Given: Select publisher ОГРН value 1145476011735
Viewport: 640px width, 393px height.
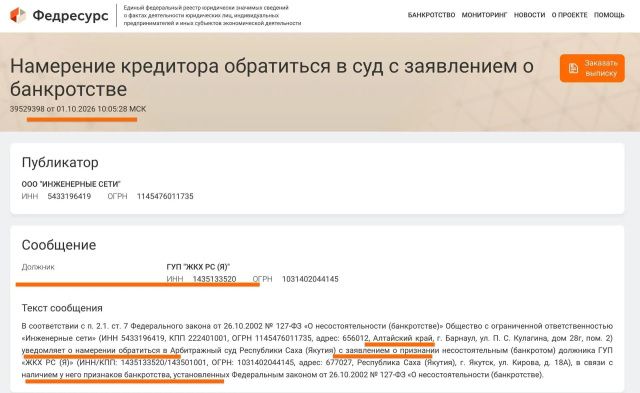Looking at the screenshot, I should tap(165, 196).
